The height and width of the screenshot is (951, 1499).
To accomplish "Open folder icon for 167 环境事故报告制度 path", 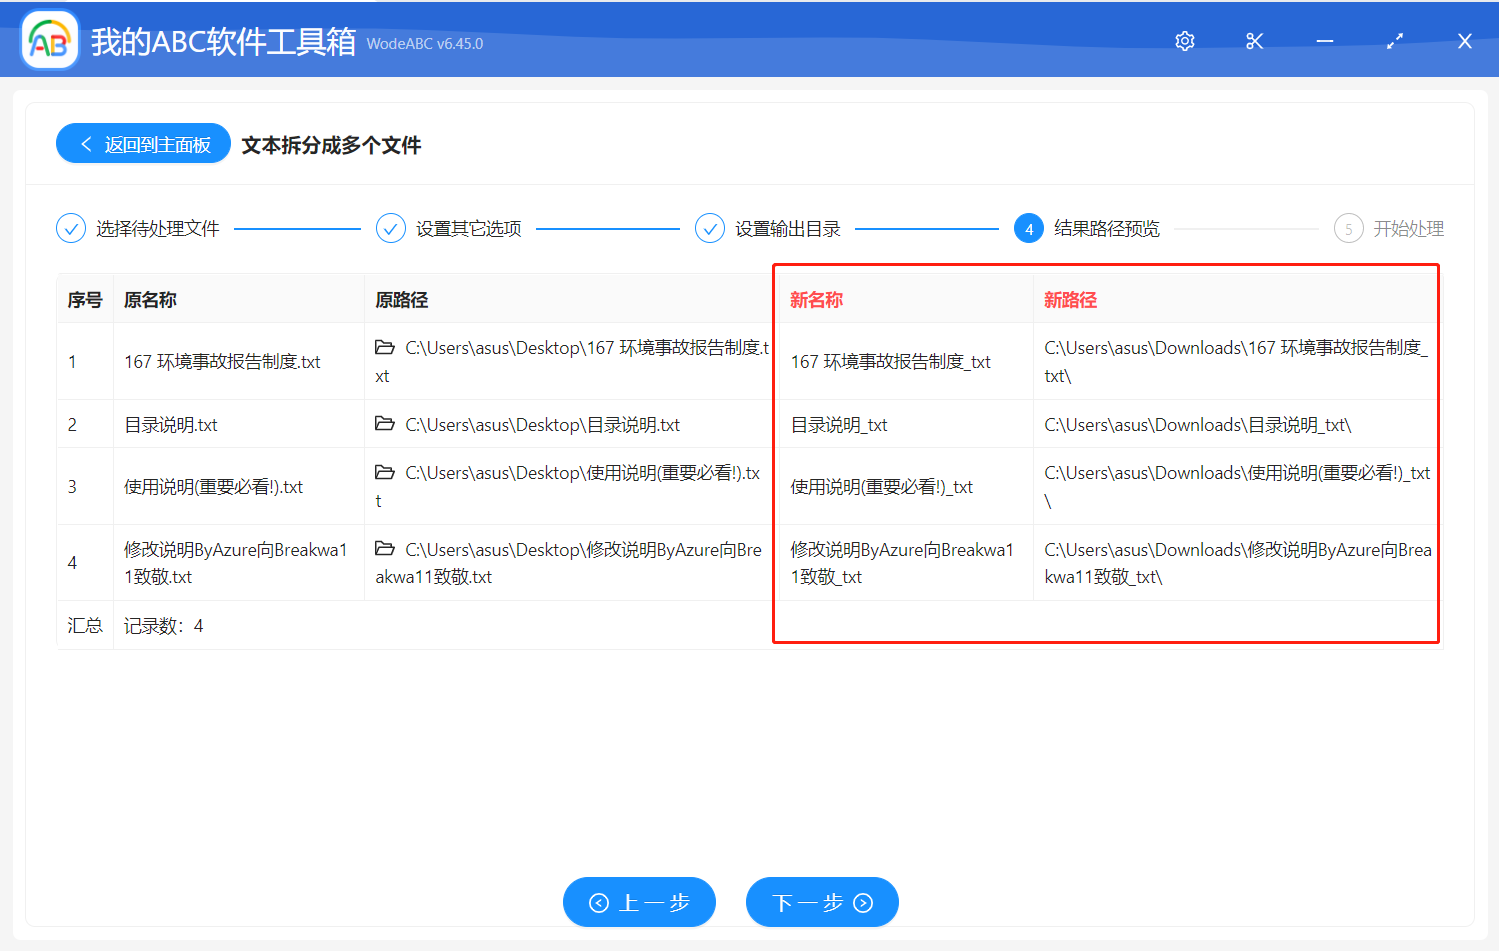I will click(385, 347).
